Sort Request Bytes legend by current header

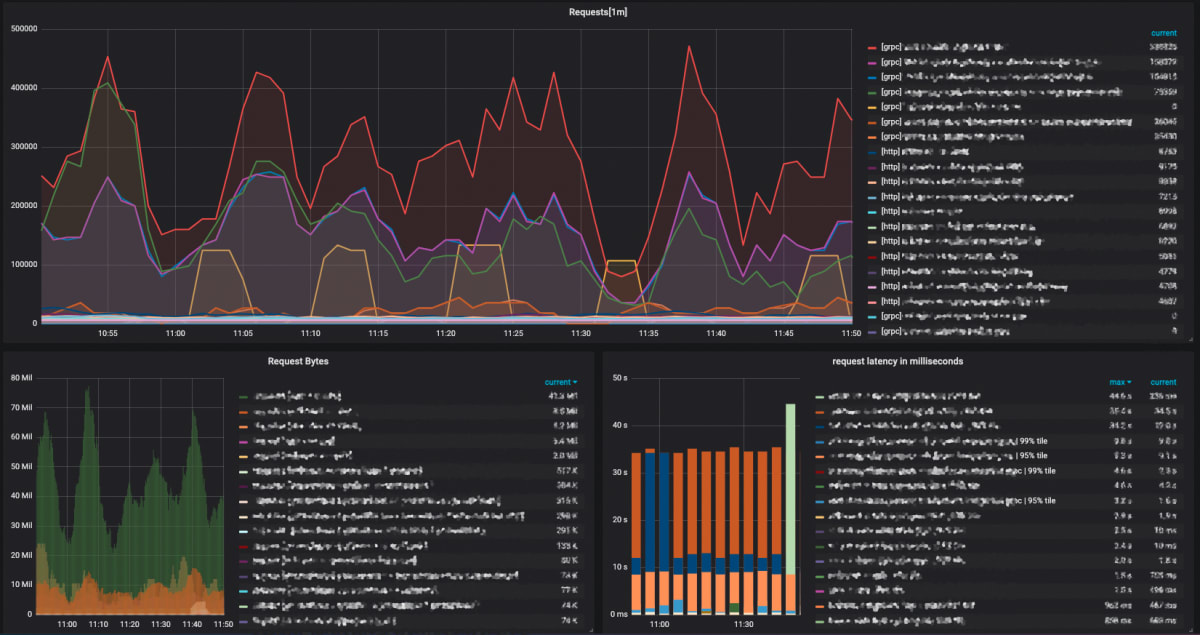pos(560,382)
